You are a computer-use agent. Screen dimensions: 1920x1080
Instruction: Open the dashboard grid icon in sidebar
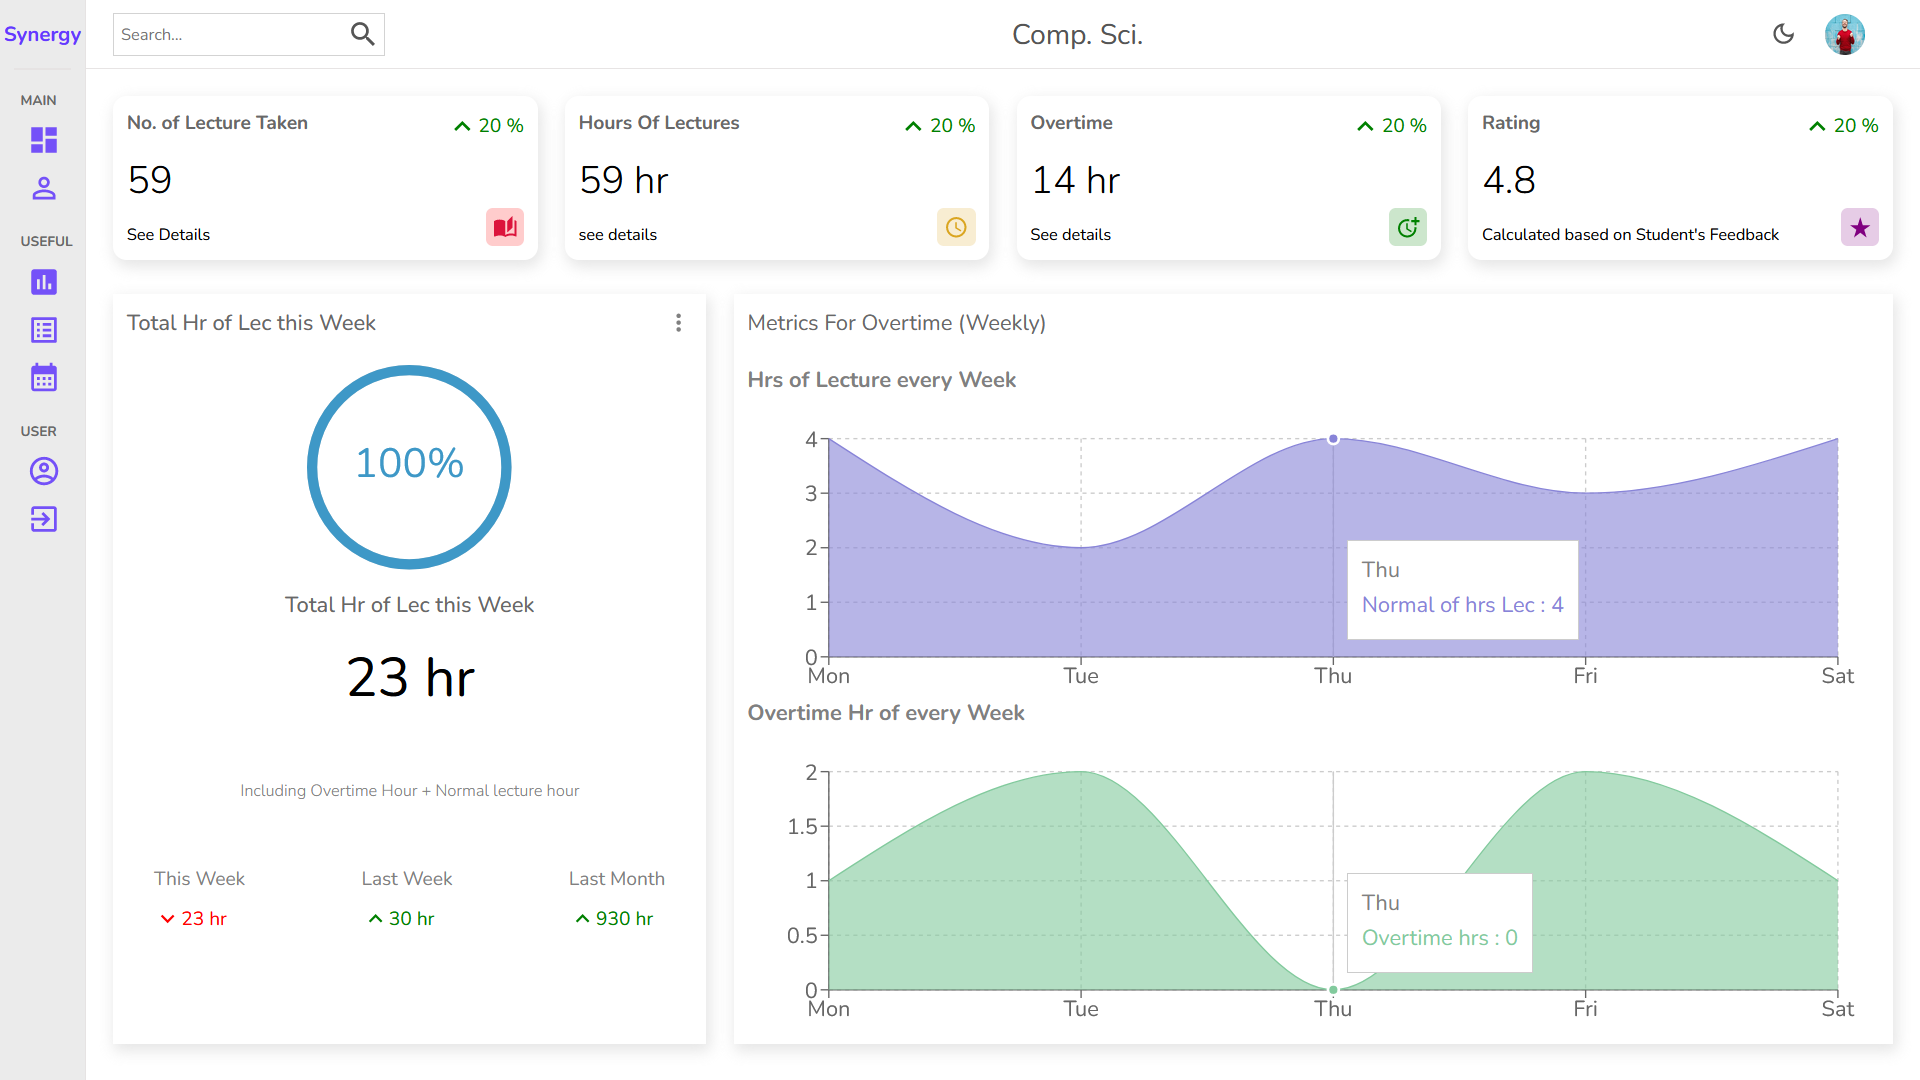click(x=44, y=140)
